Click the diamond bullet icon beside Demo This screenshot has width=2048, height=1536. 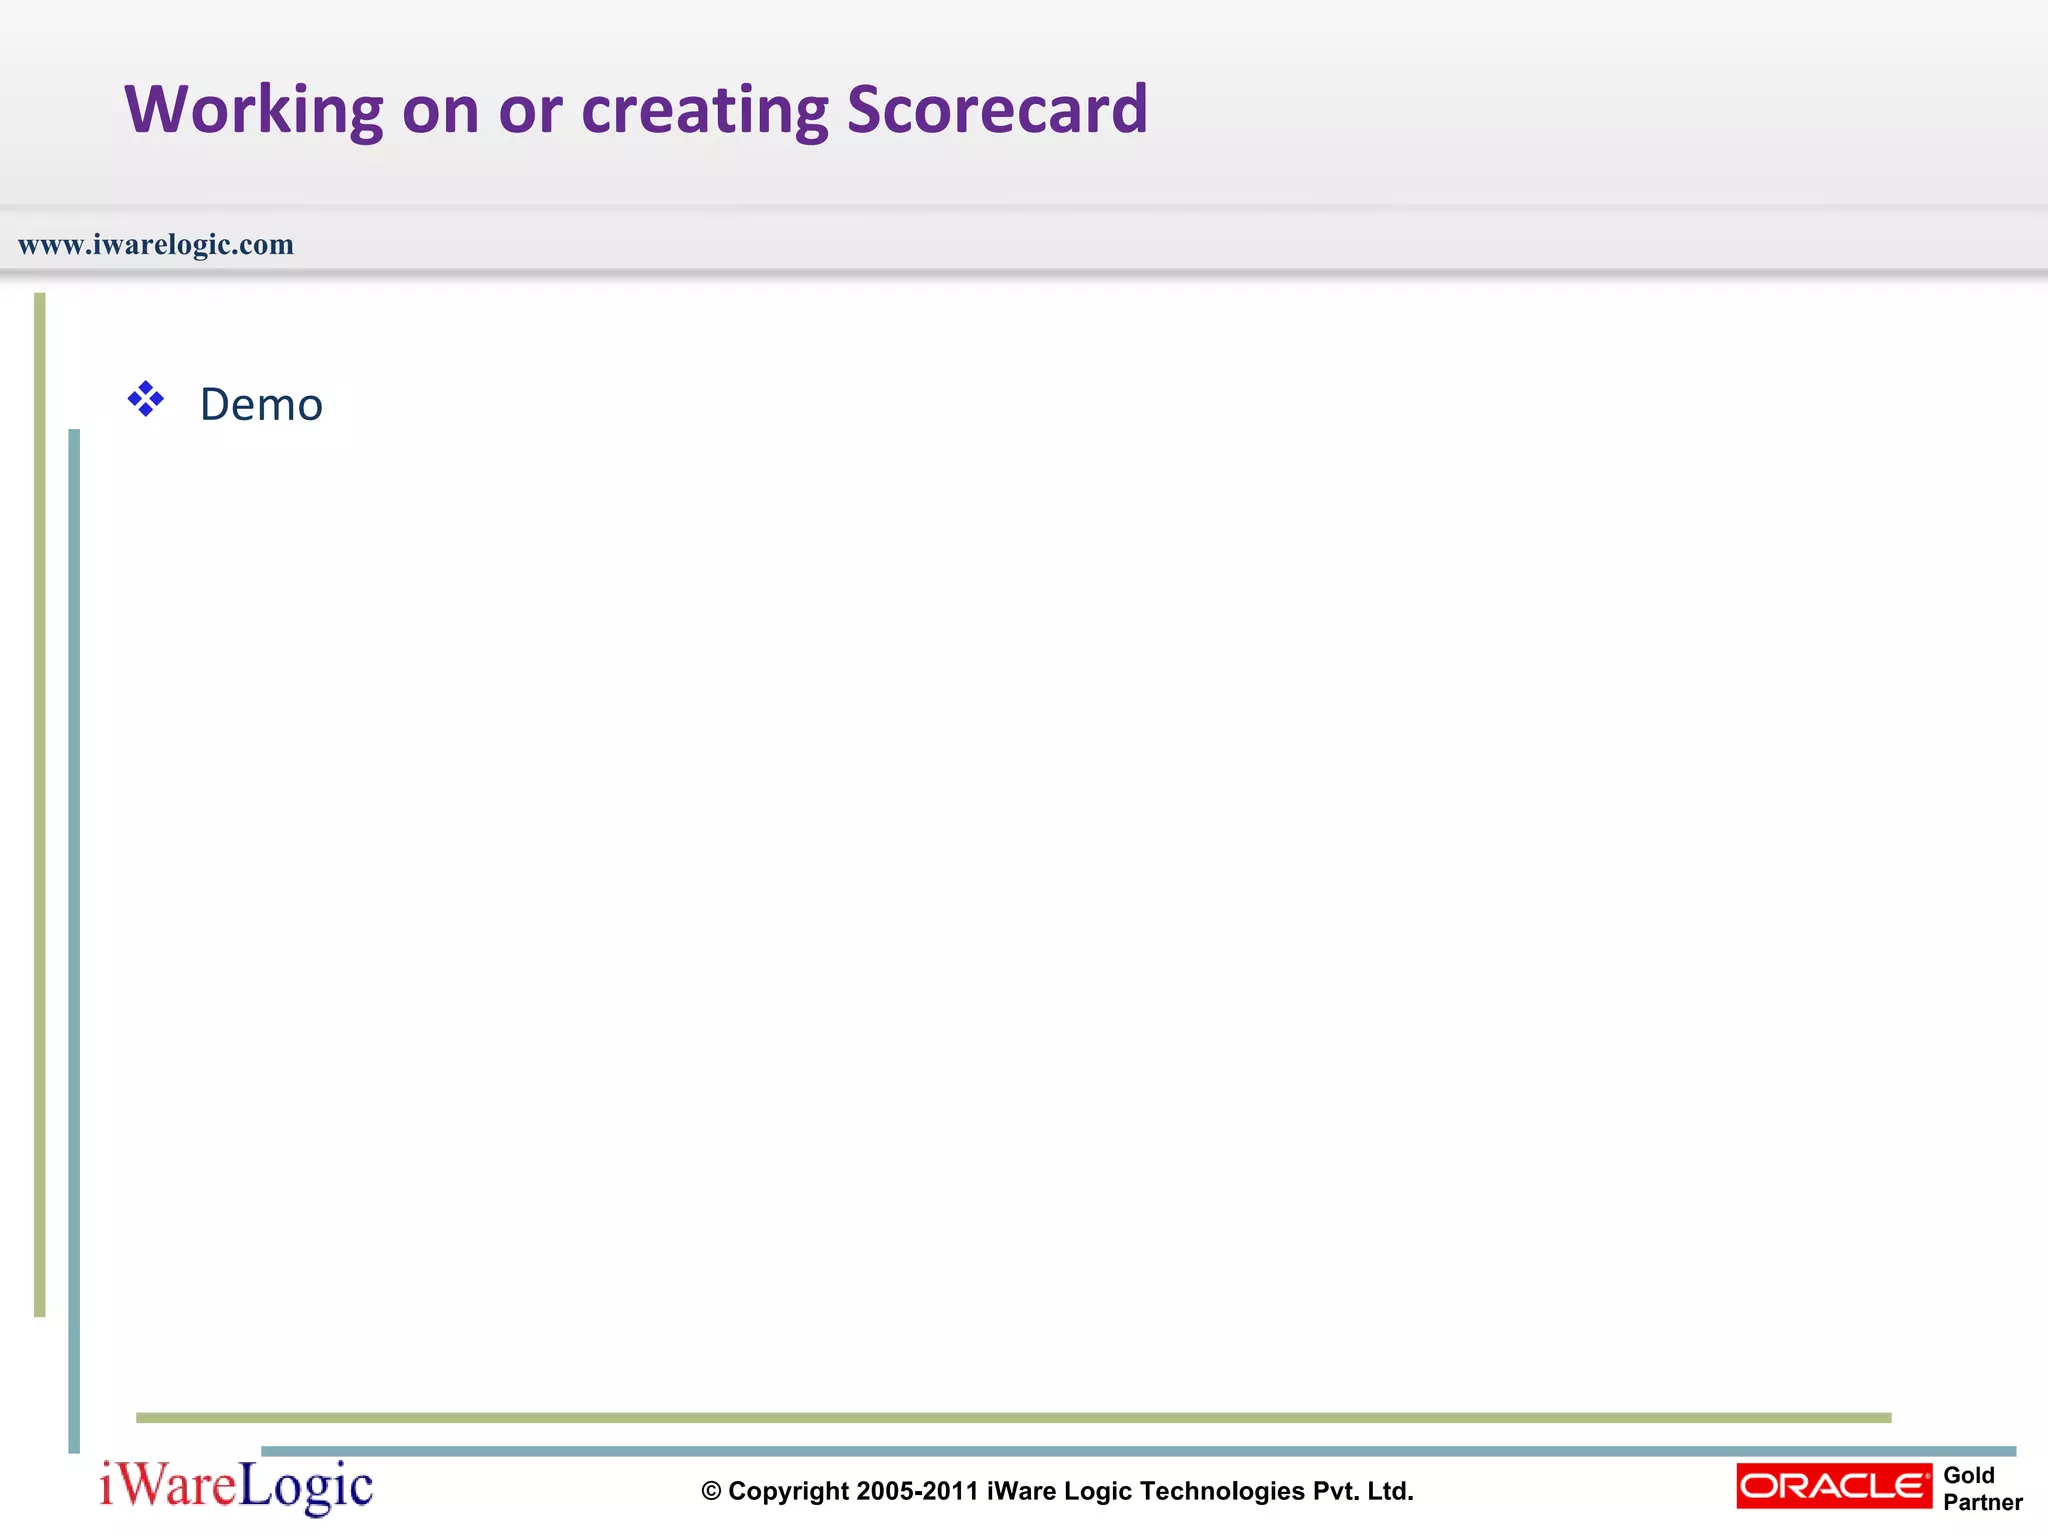146,399
